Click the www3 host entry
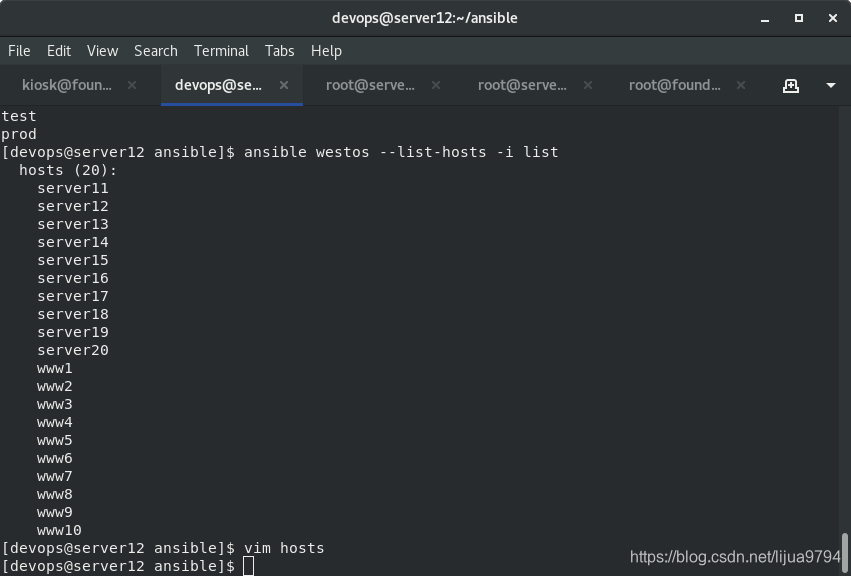 tap(54, 404)
